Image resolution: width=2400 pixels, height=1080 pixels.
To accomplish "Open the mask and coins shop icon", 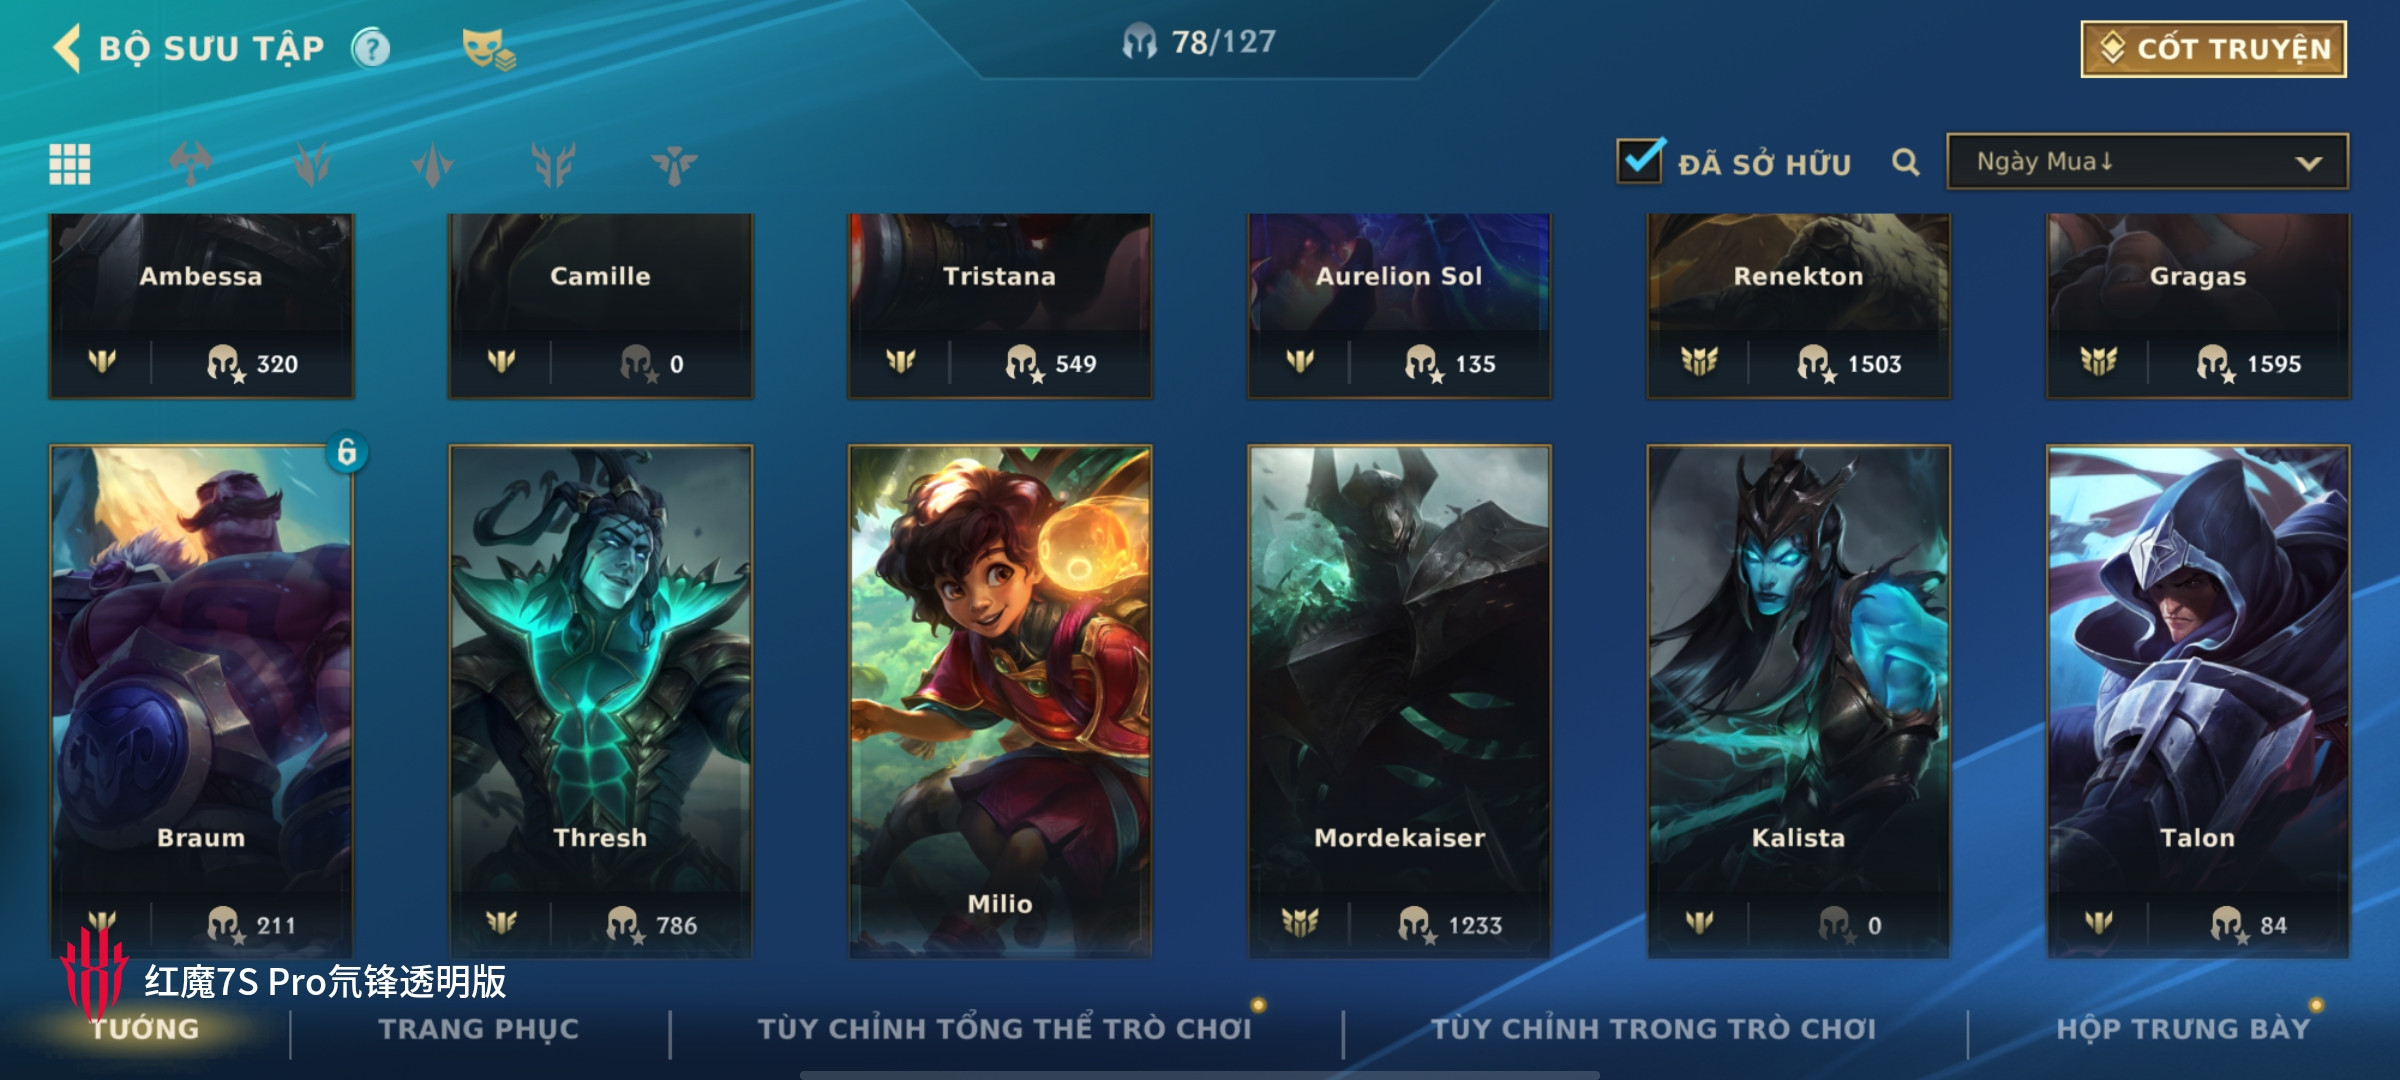I will (x=488, y=49).
